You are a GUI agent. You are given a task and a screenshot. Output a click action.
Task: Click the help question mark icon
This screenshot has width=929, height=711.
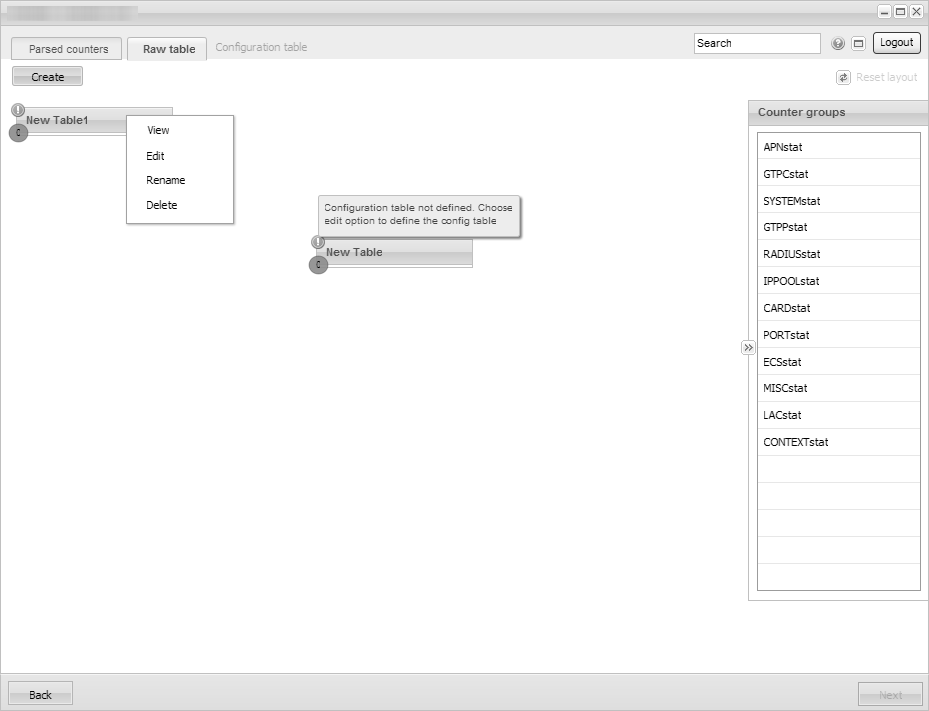(x=838, y=44)
